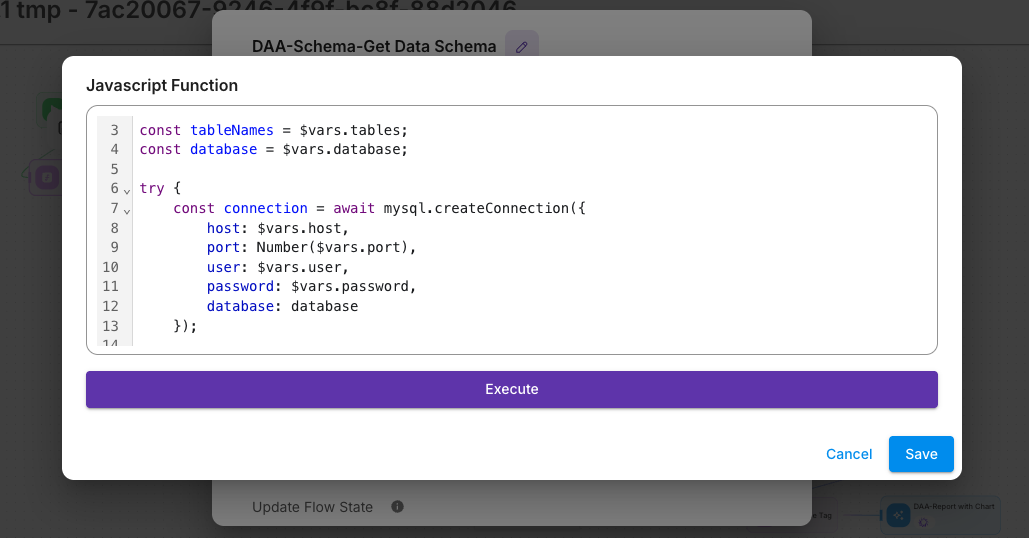1029x538 pixels.
Task: Fold the createConnection block at line 7
Action: [x=127, y=210]
